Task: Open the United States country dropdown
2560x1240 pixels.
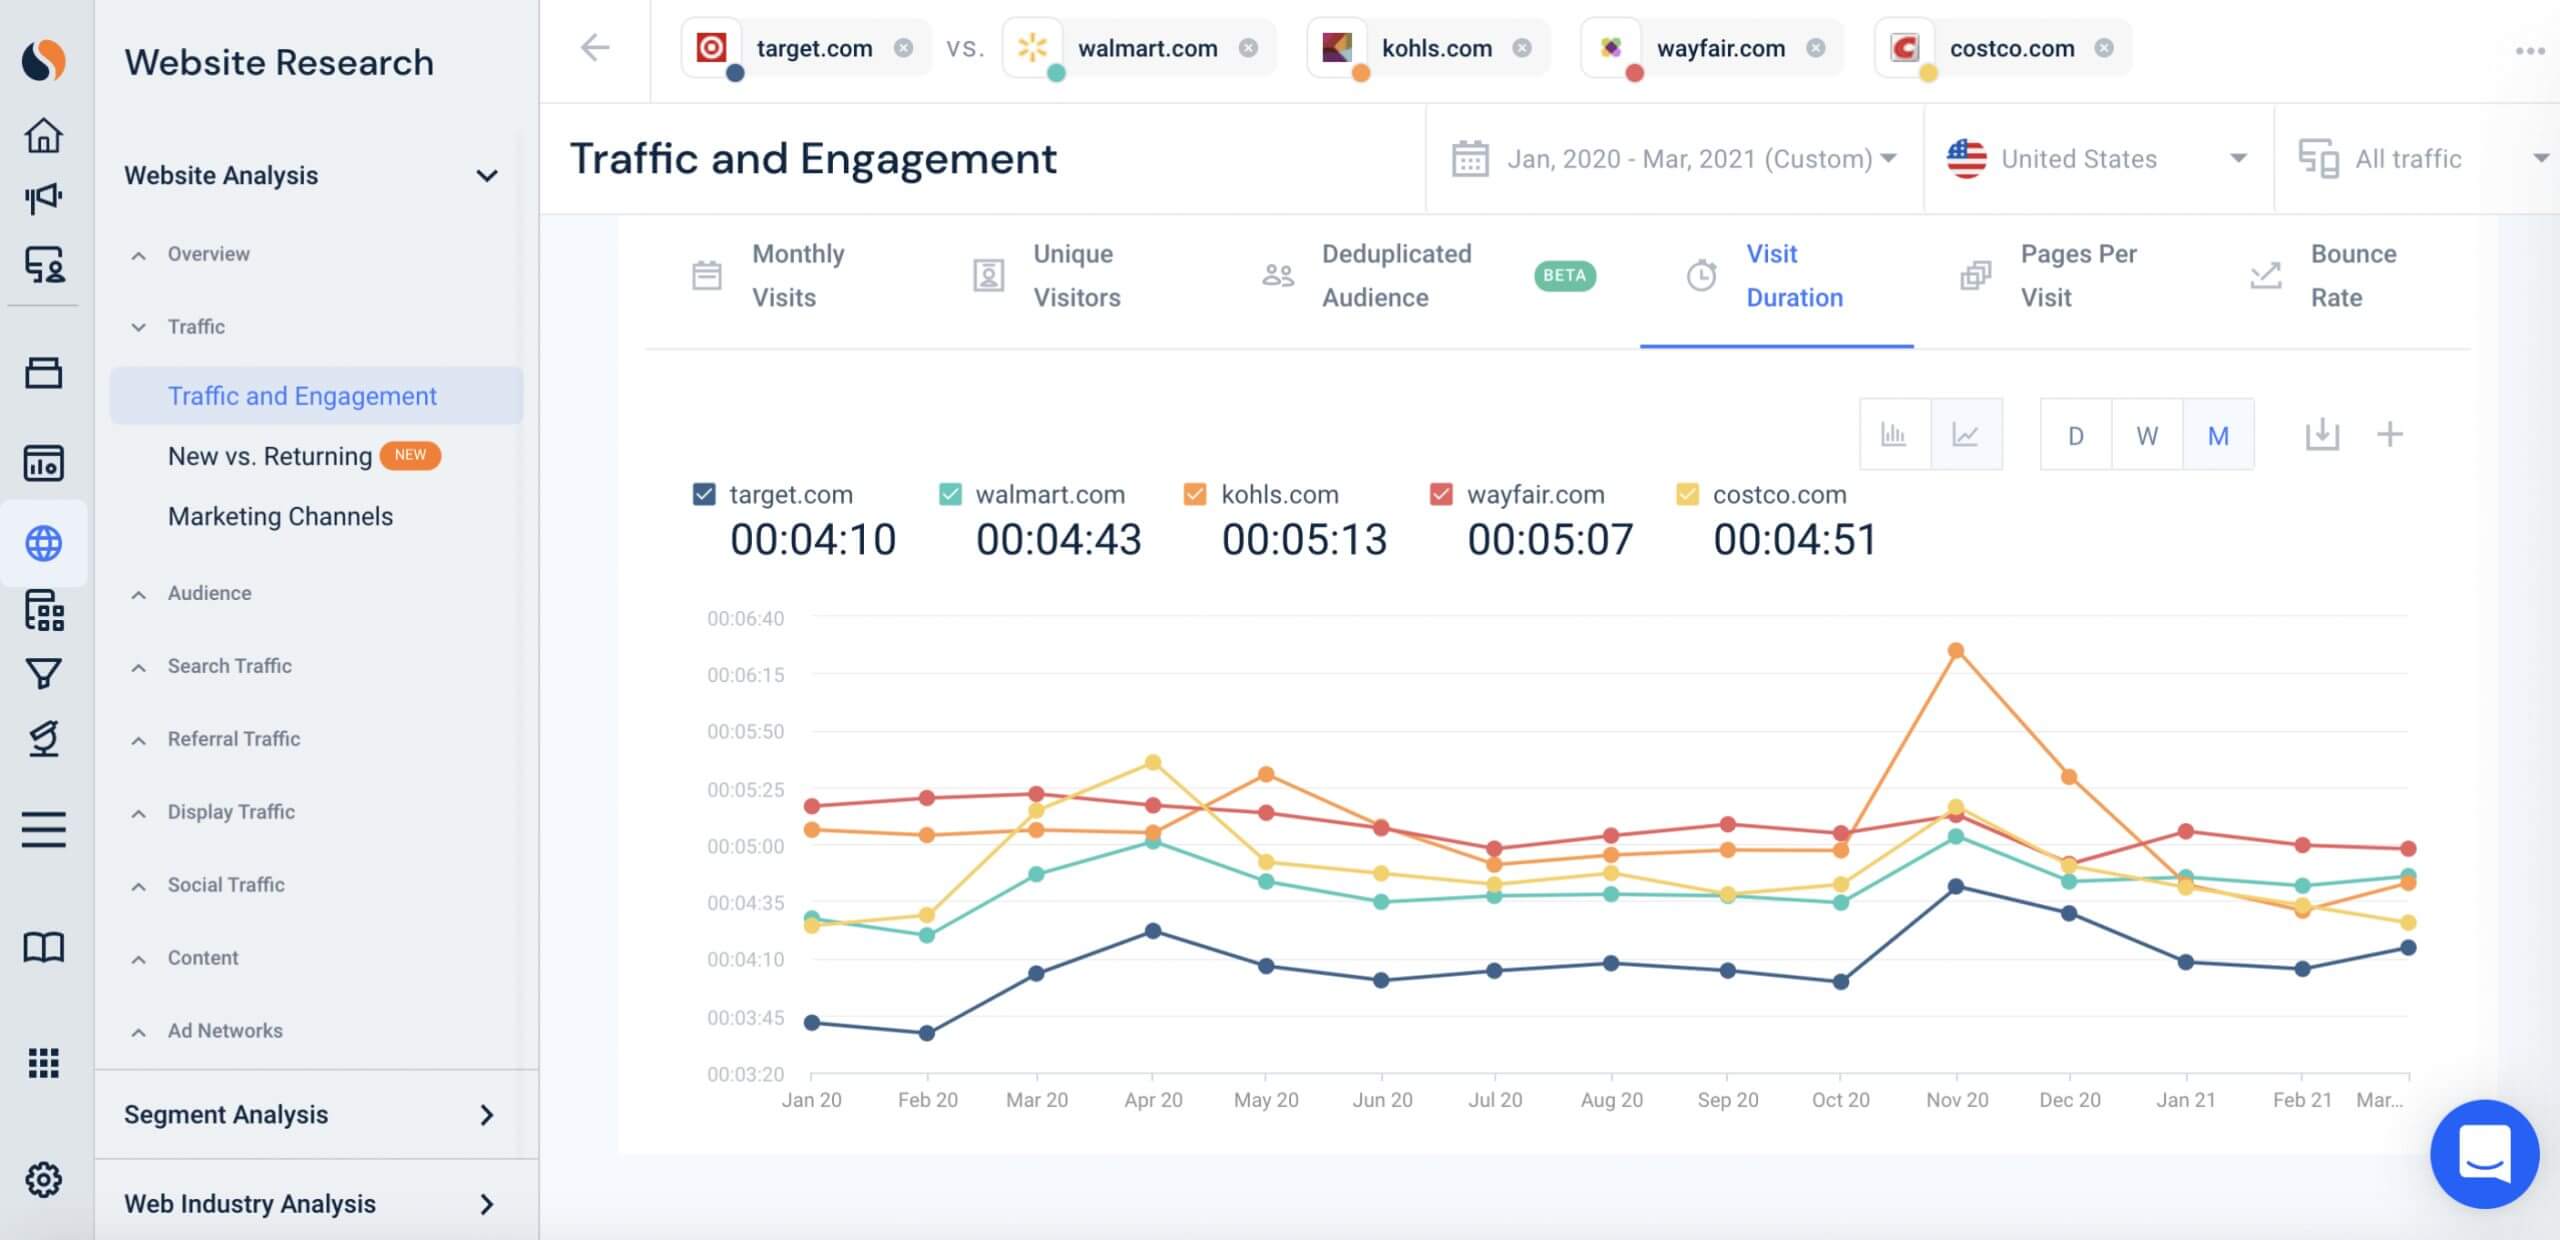Action: click(x=2098, y=159)
